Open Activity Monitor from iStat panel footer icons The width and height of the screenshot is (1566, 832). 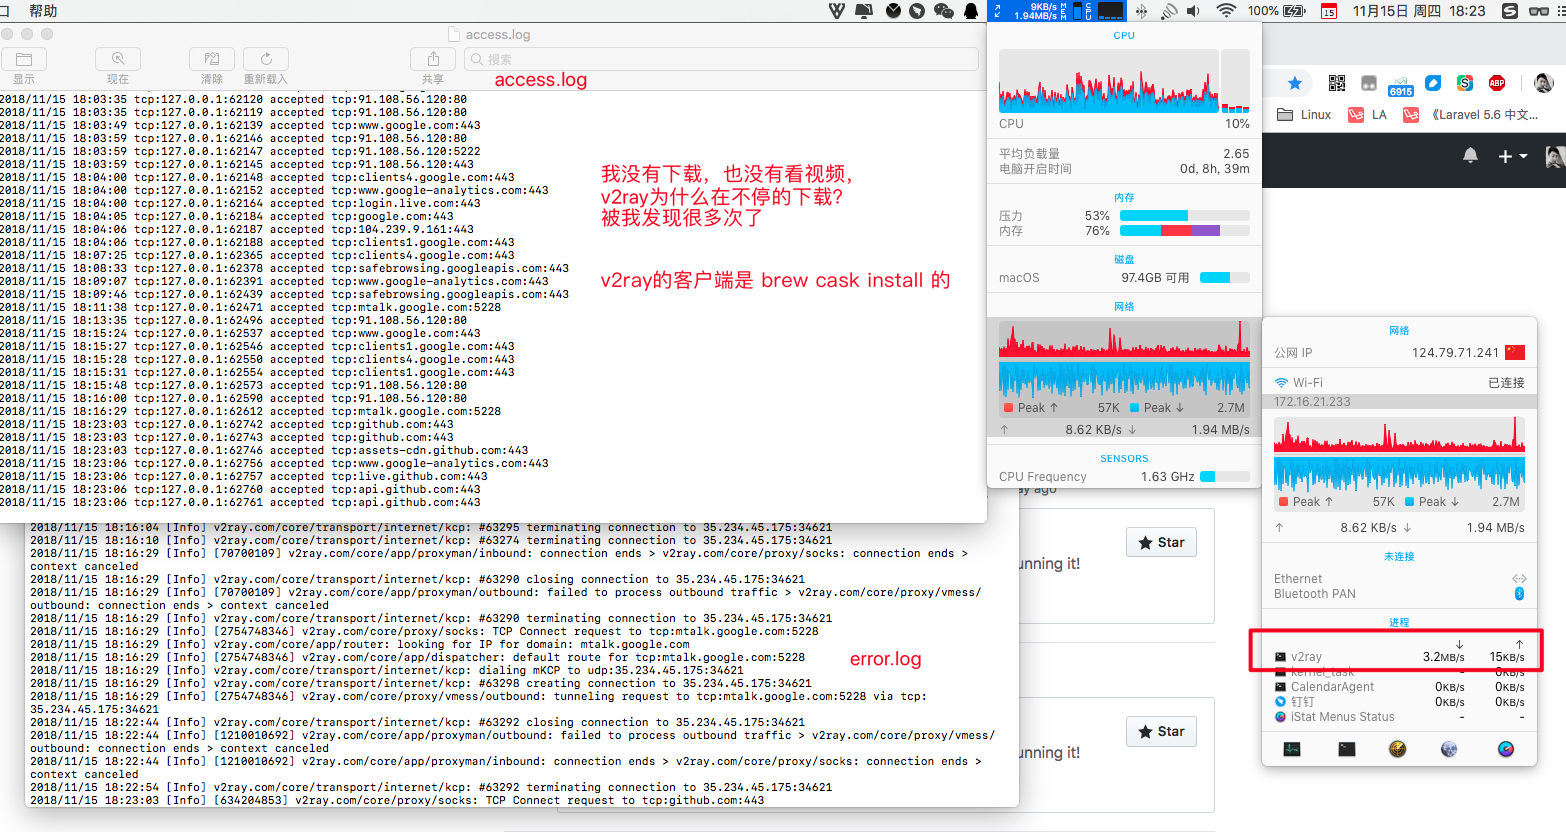pyautogui.click(x=1292, y=749)
